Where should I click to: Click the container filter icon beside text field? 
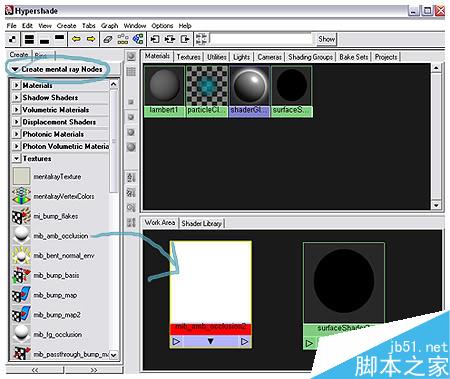201,39
